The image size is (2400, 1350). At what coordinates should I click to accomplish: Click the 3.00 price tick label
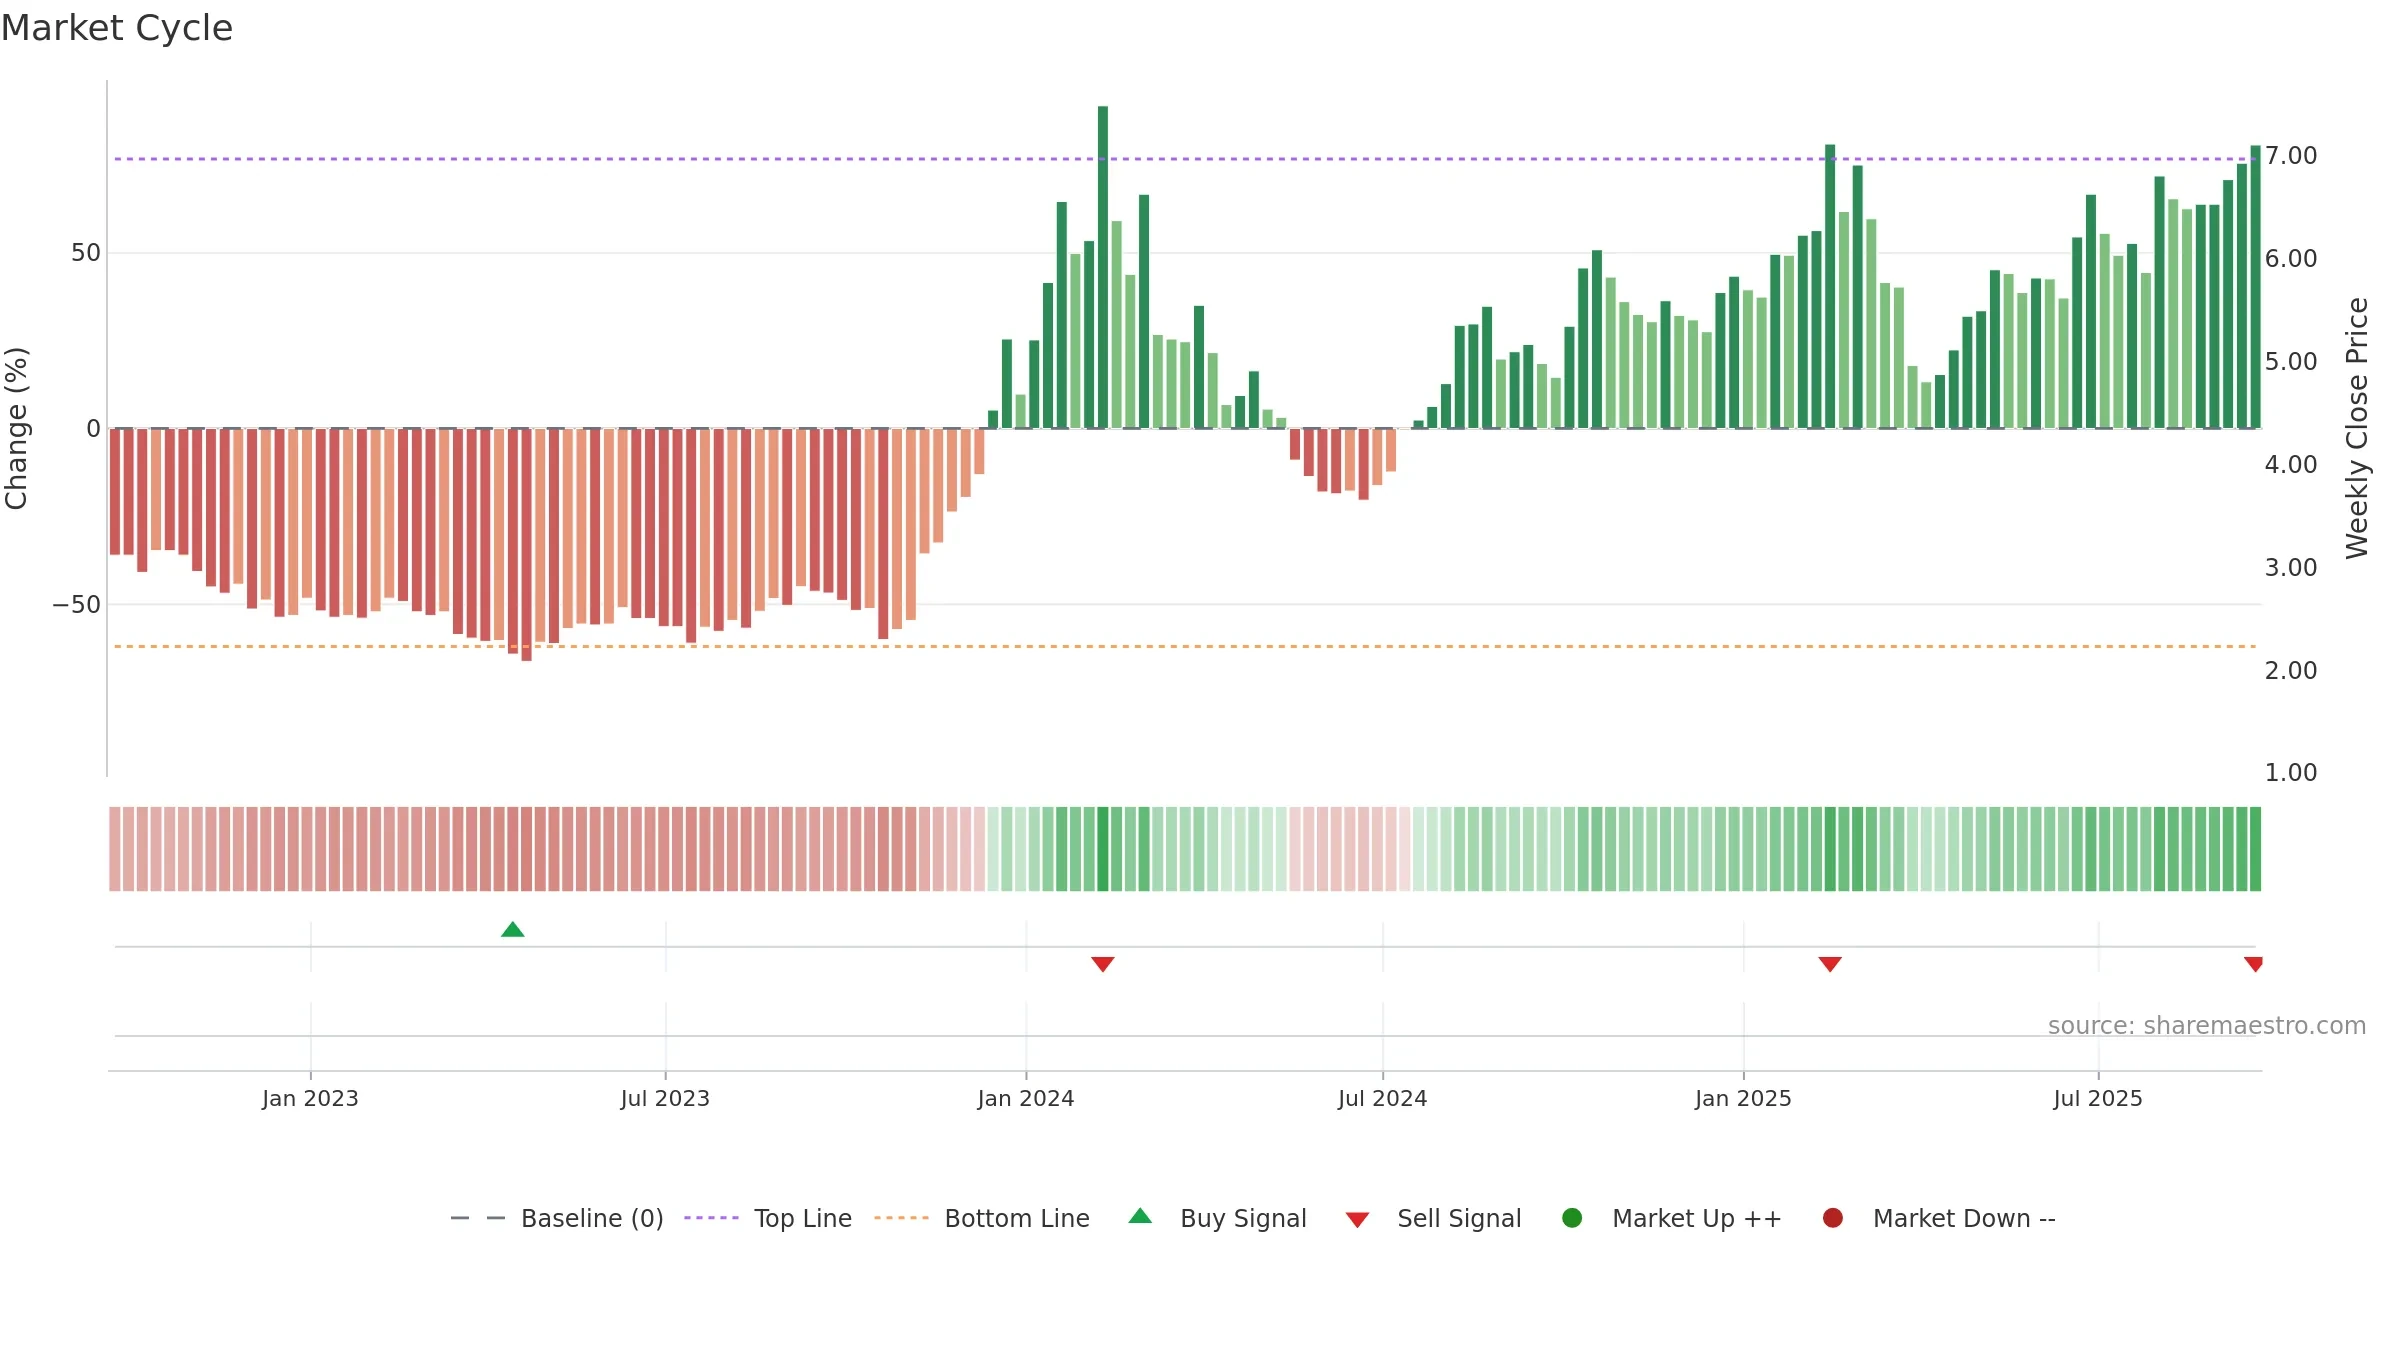pyautogui.click(x=2291, y=568)
